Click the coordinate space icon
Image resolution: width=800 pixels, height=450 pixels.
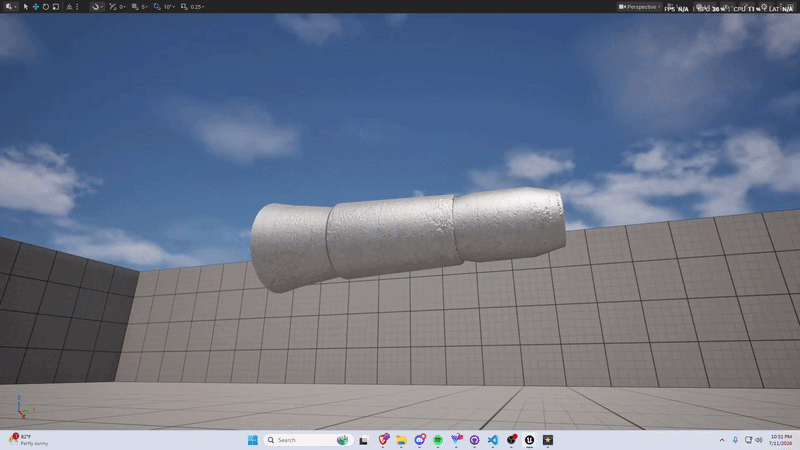[x=69, y=7]
